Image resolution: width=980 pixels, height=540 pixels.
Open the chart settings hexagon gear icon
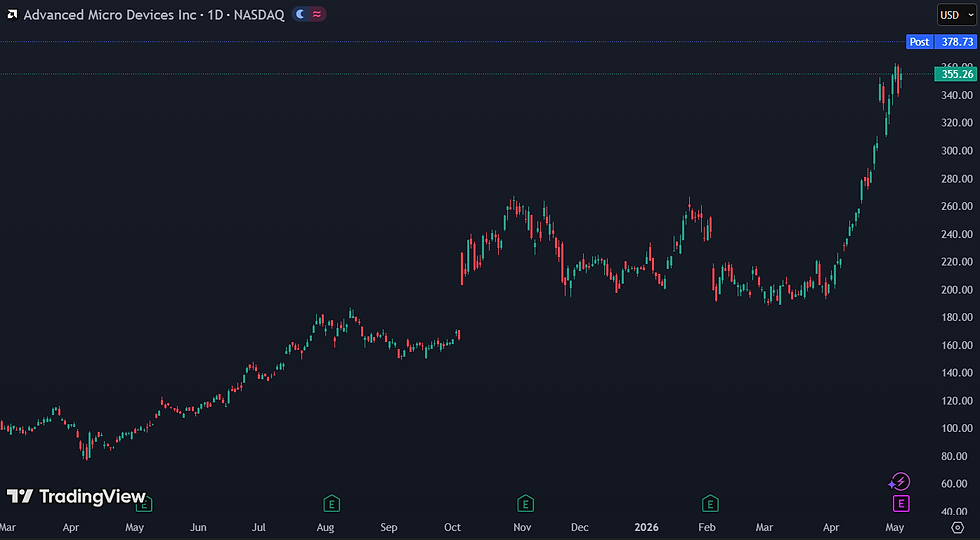tap(958, 528)
